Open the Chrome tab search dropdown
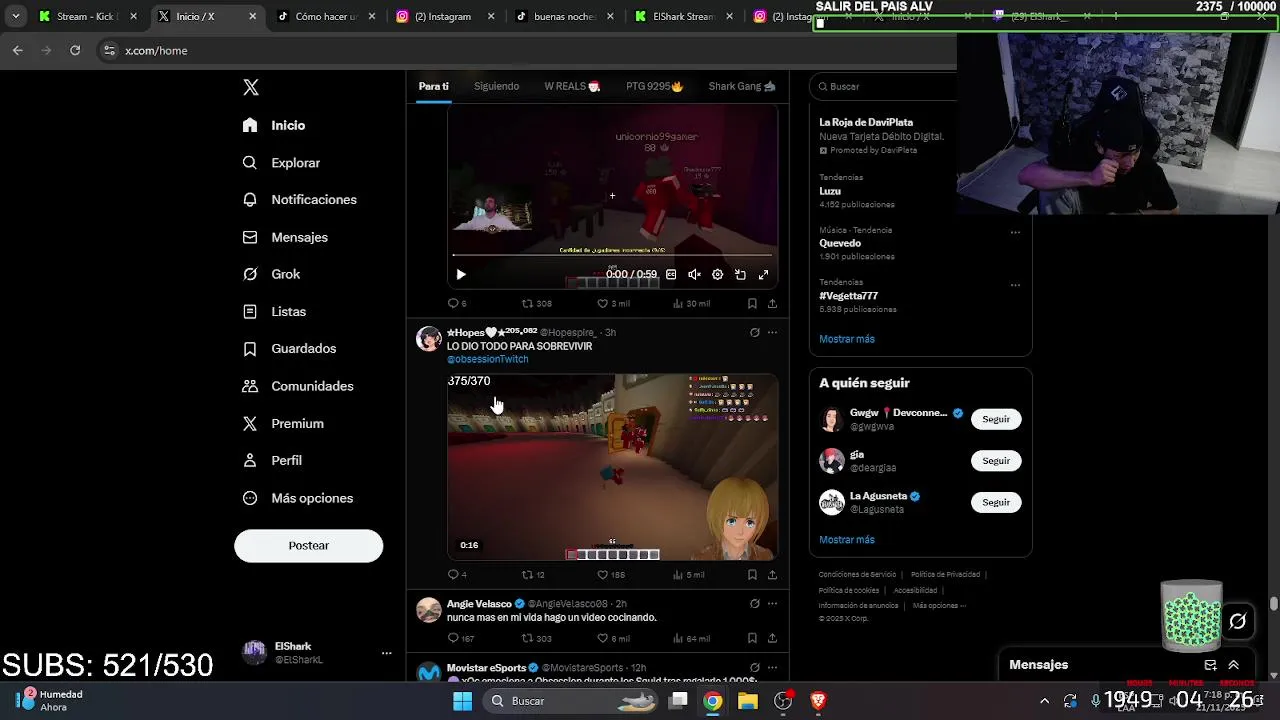1280x720 pixels. (15, 16)
